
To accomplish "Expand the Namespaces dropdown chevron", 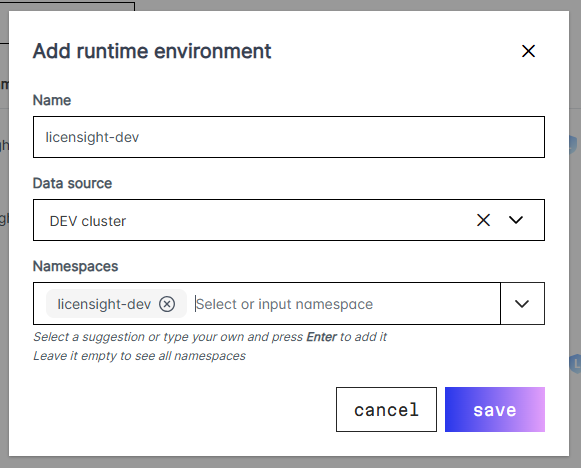I will [x=522, y=304].
